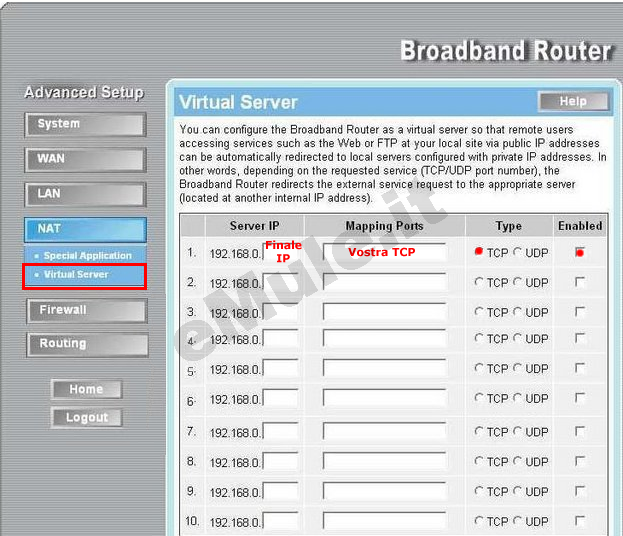Open the WAN settings menu
Viewport: 623px width, 536px height.
tap(85, 160)
